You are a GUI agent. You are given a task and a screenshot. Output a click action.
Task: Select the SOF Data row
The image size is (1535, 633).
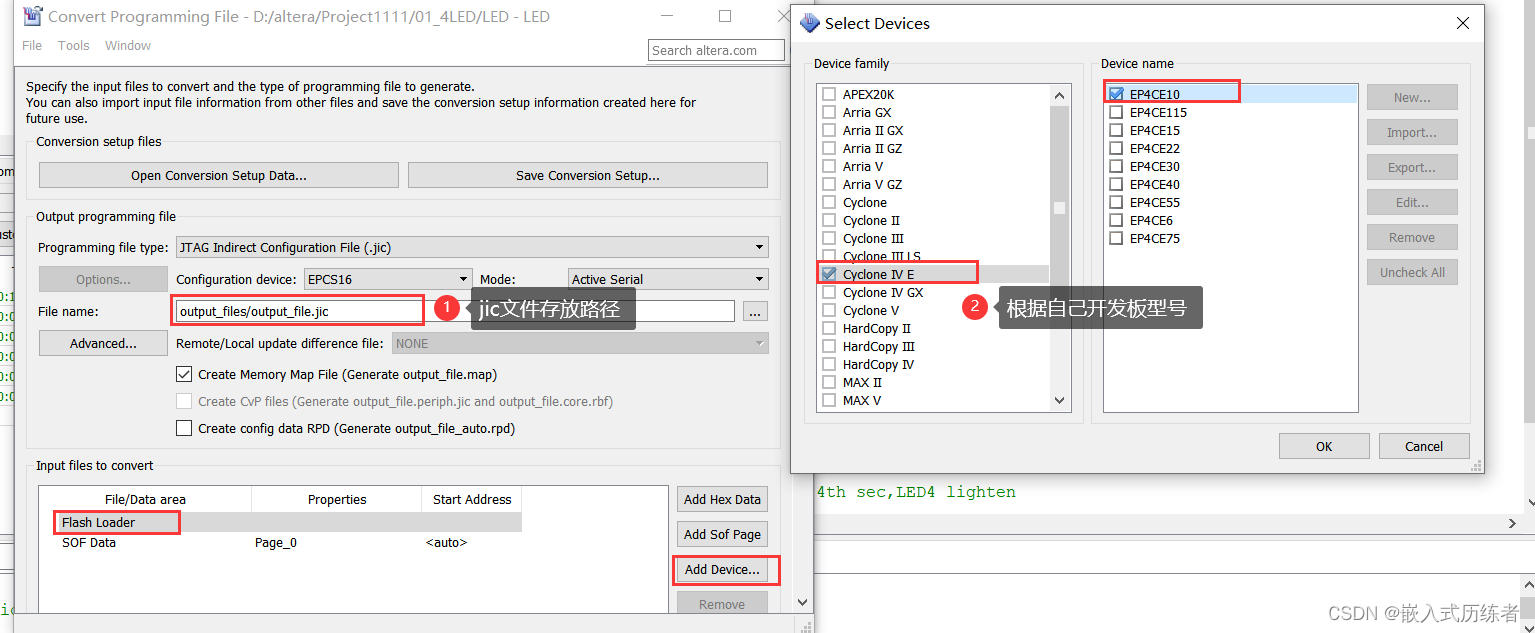pyautogui.click(x=280, y=542)
